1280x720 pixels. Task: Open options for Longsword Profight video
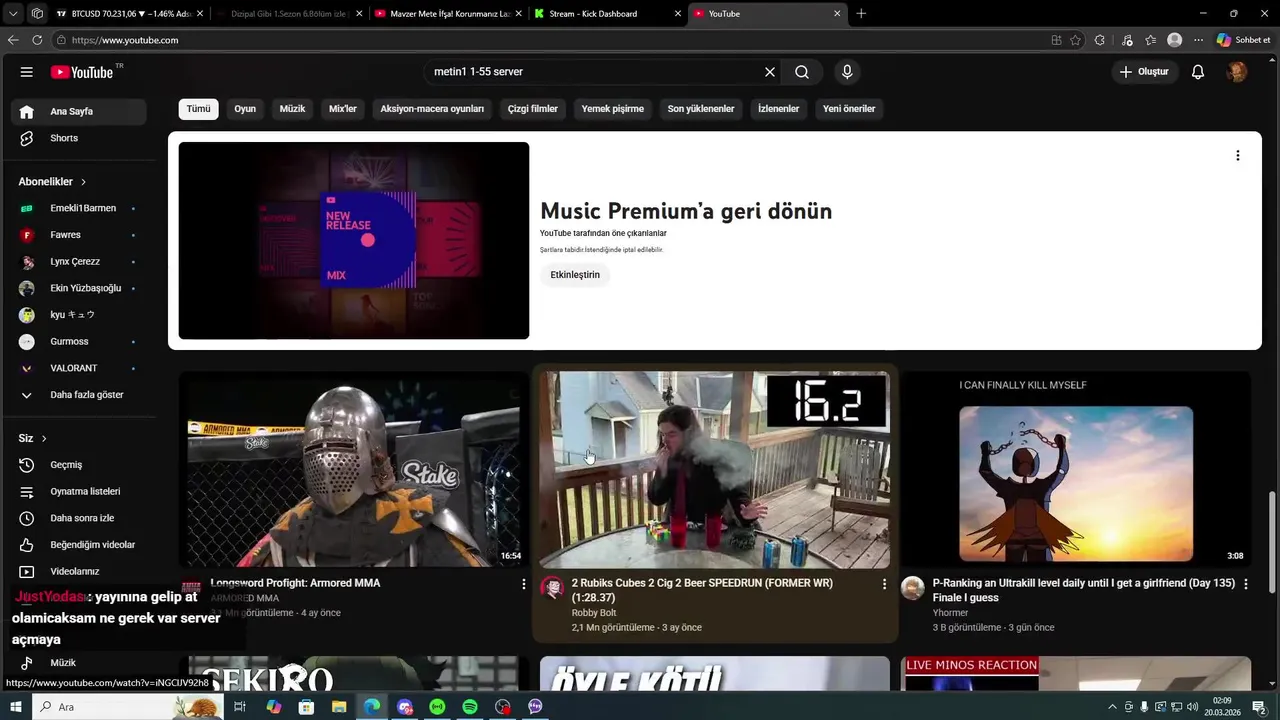point(523,583)
